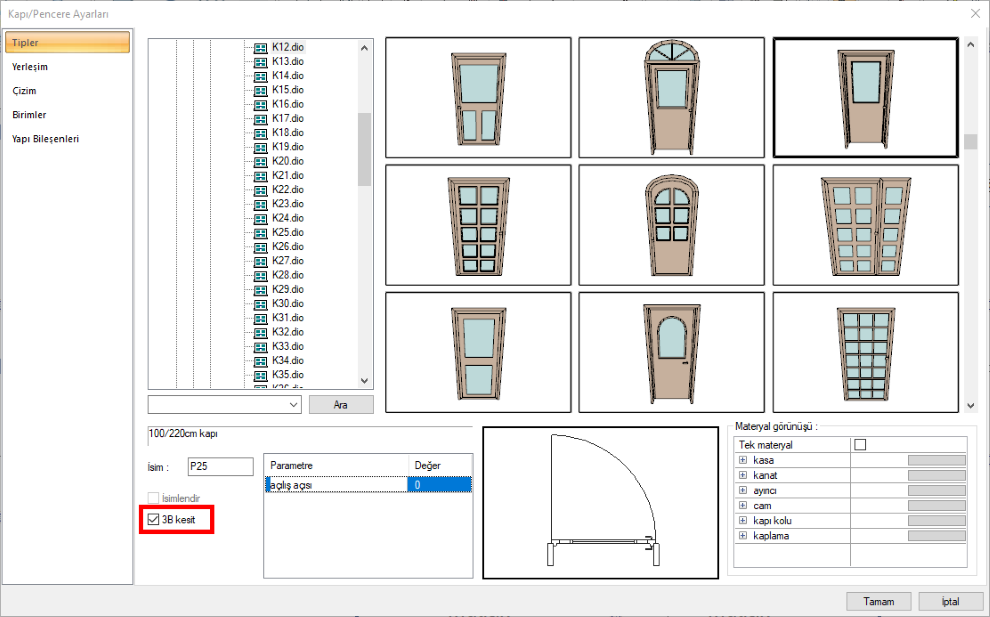Enable the Tek materyal checkbox
This screenshot has width=990, height=617.
(x=859, y=445)
